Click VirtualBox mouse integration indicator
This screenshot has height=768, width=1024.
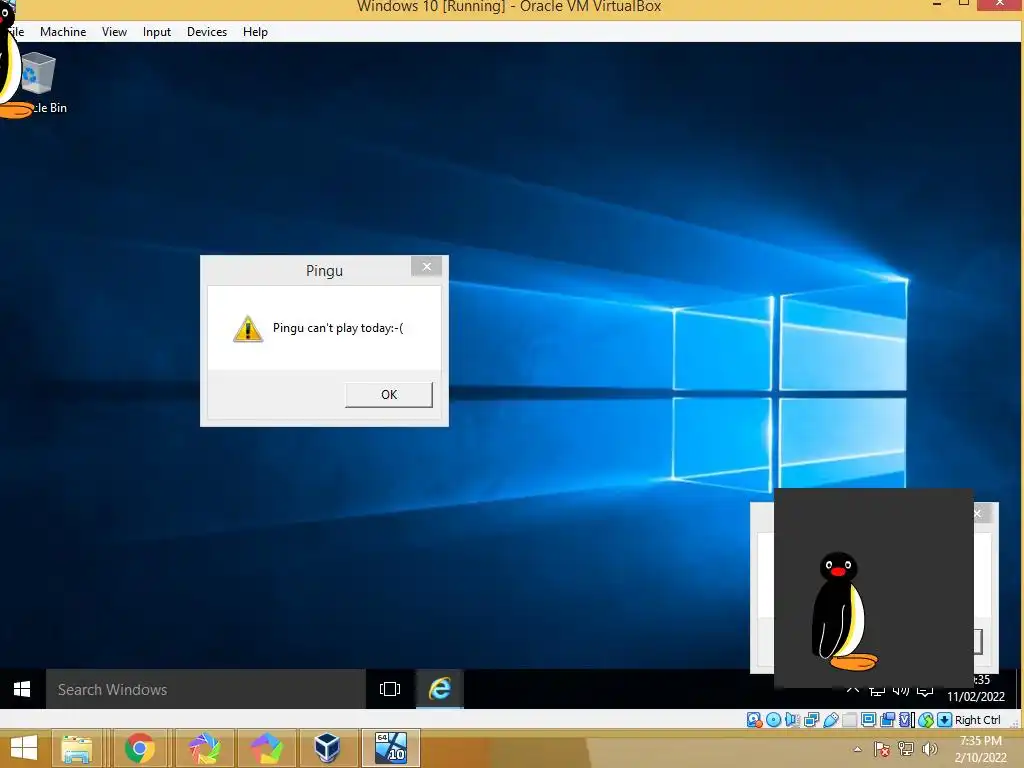[925, 720]
